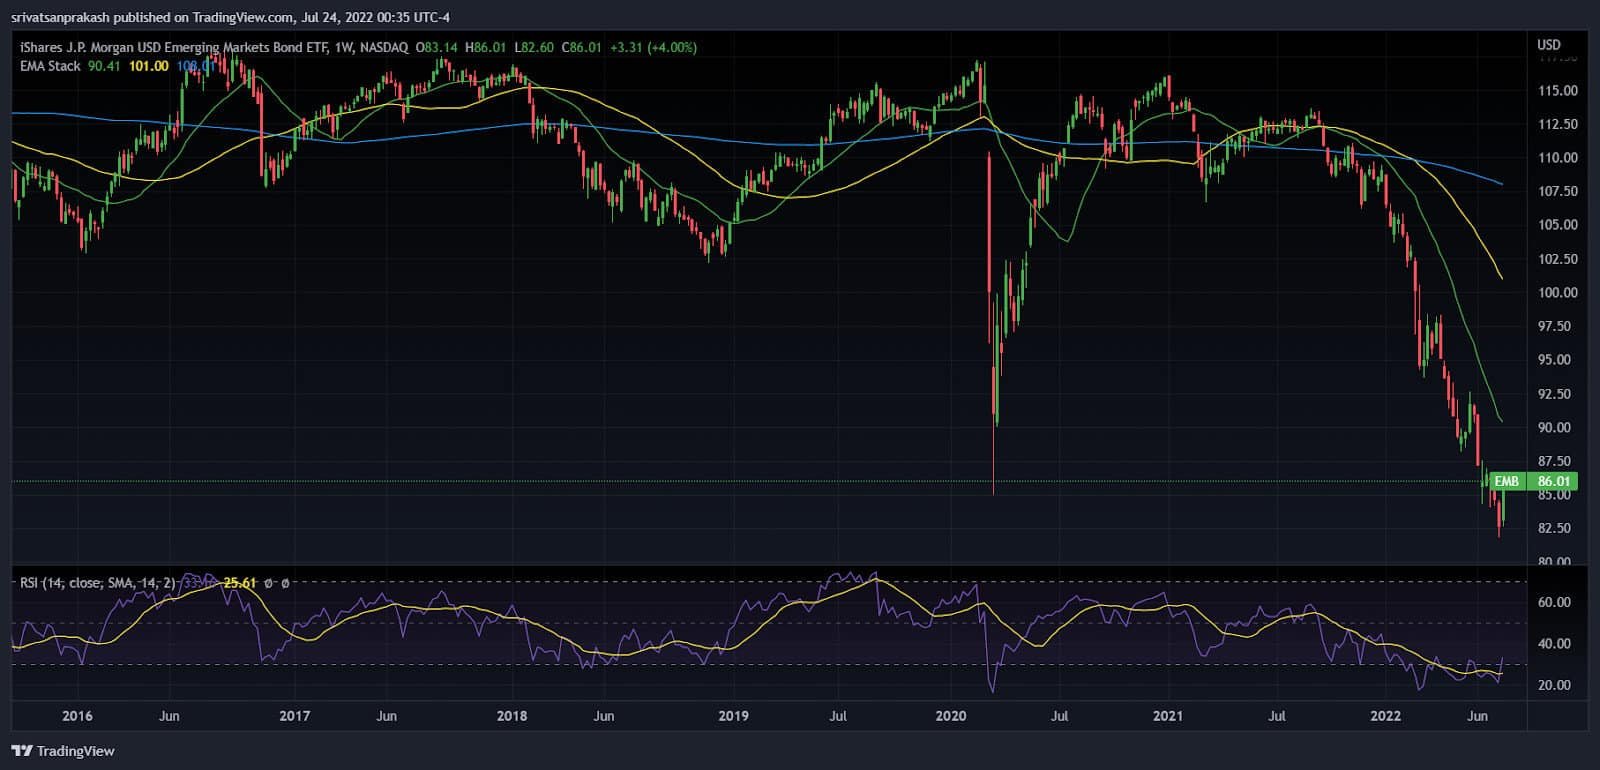Click the 82.50 price axis label

click(x=1557, y=528)
